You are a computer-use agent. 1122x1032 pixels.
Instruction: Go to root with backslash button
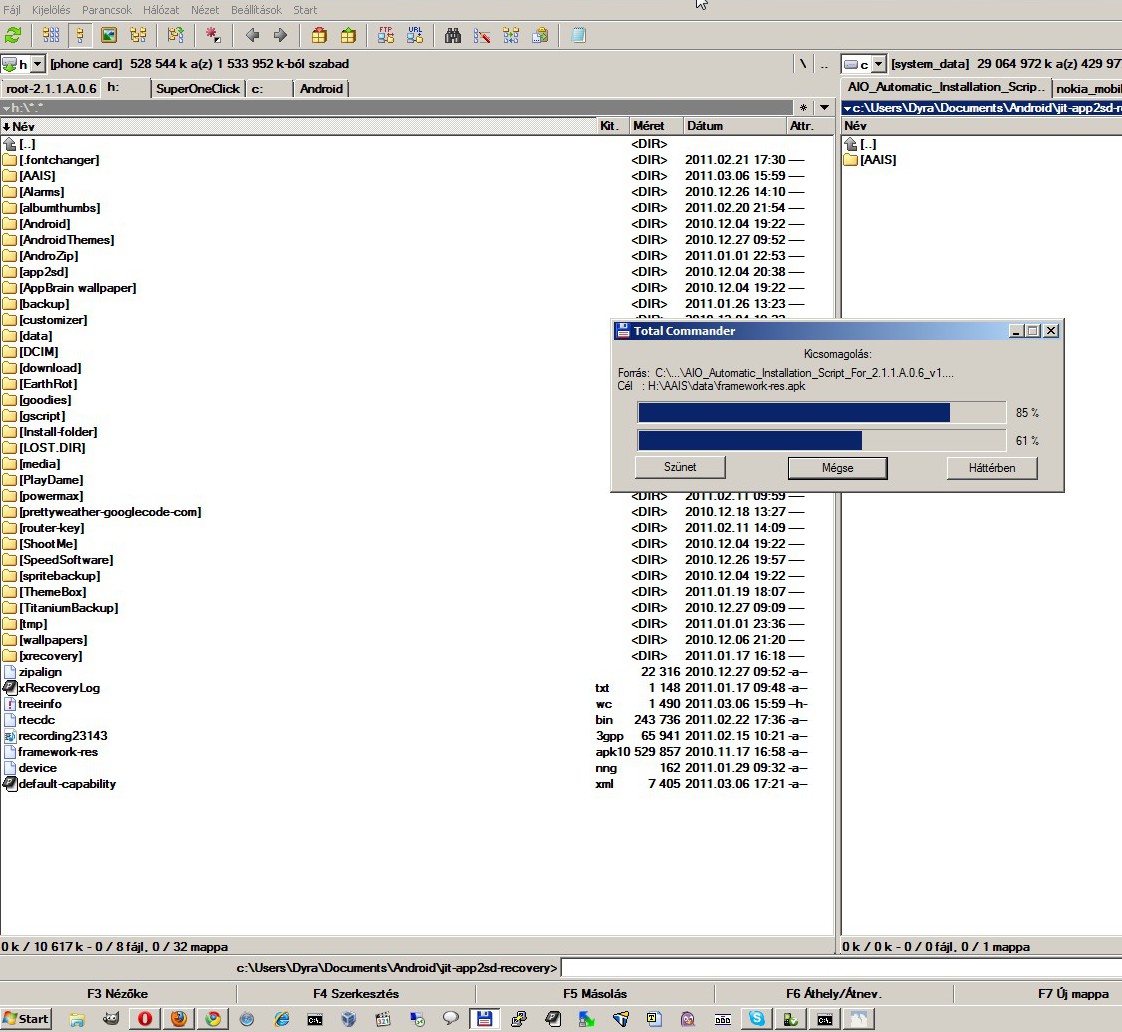coord(803,64)
